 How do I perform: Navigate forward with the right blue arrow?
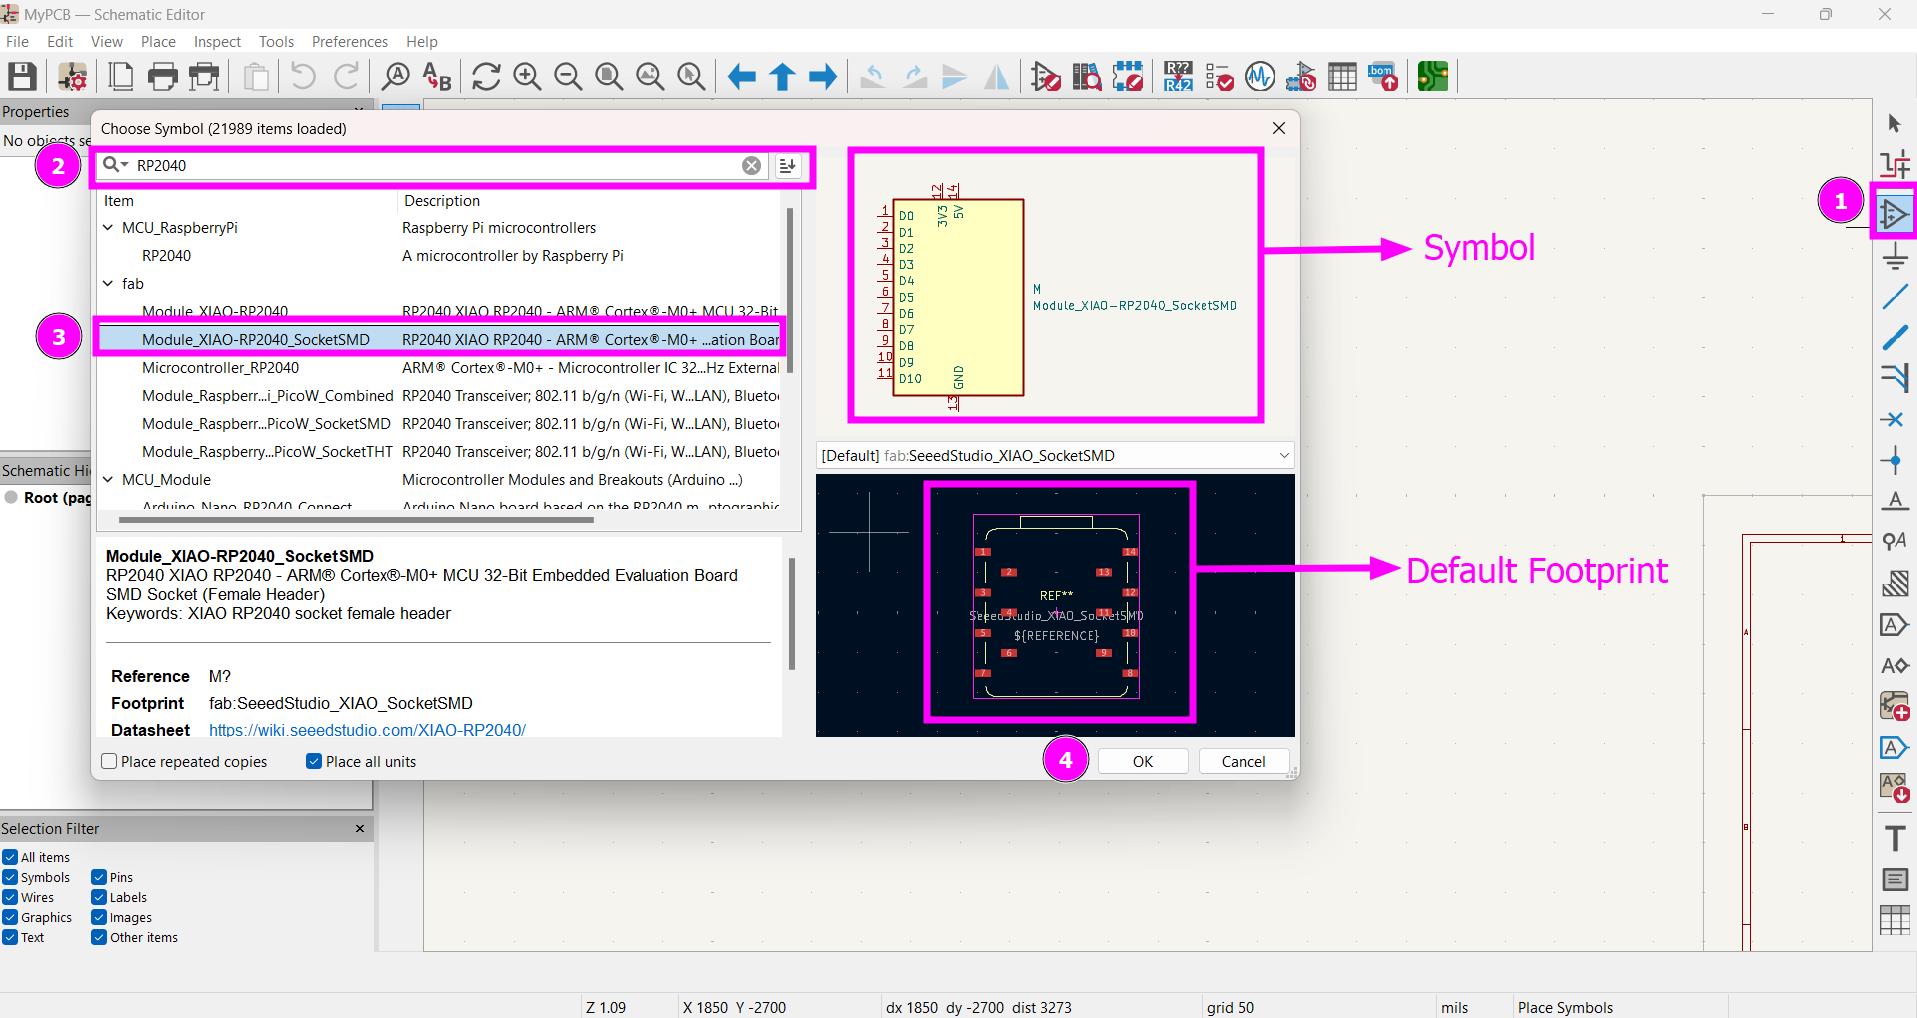(x=823, y=77)
